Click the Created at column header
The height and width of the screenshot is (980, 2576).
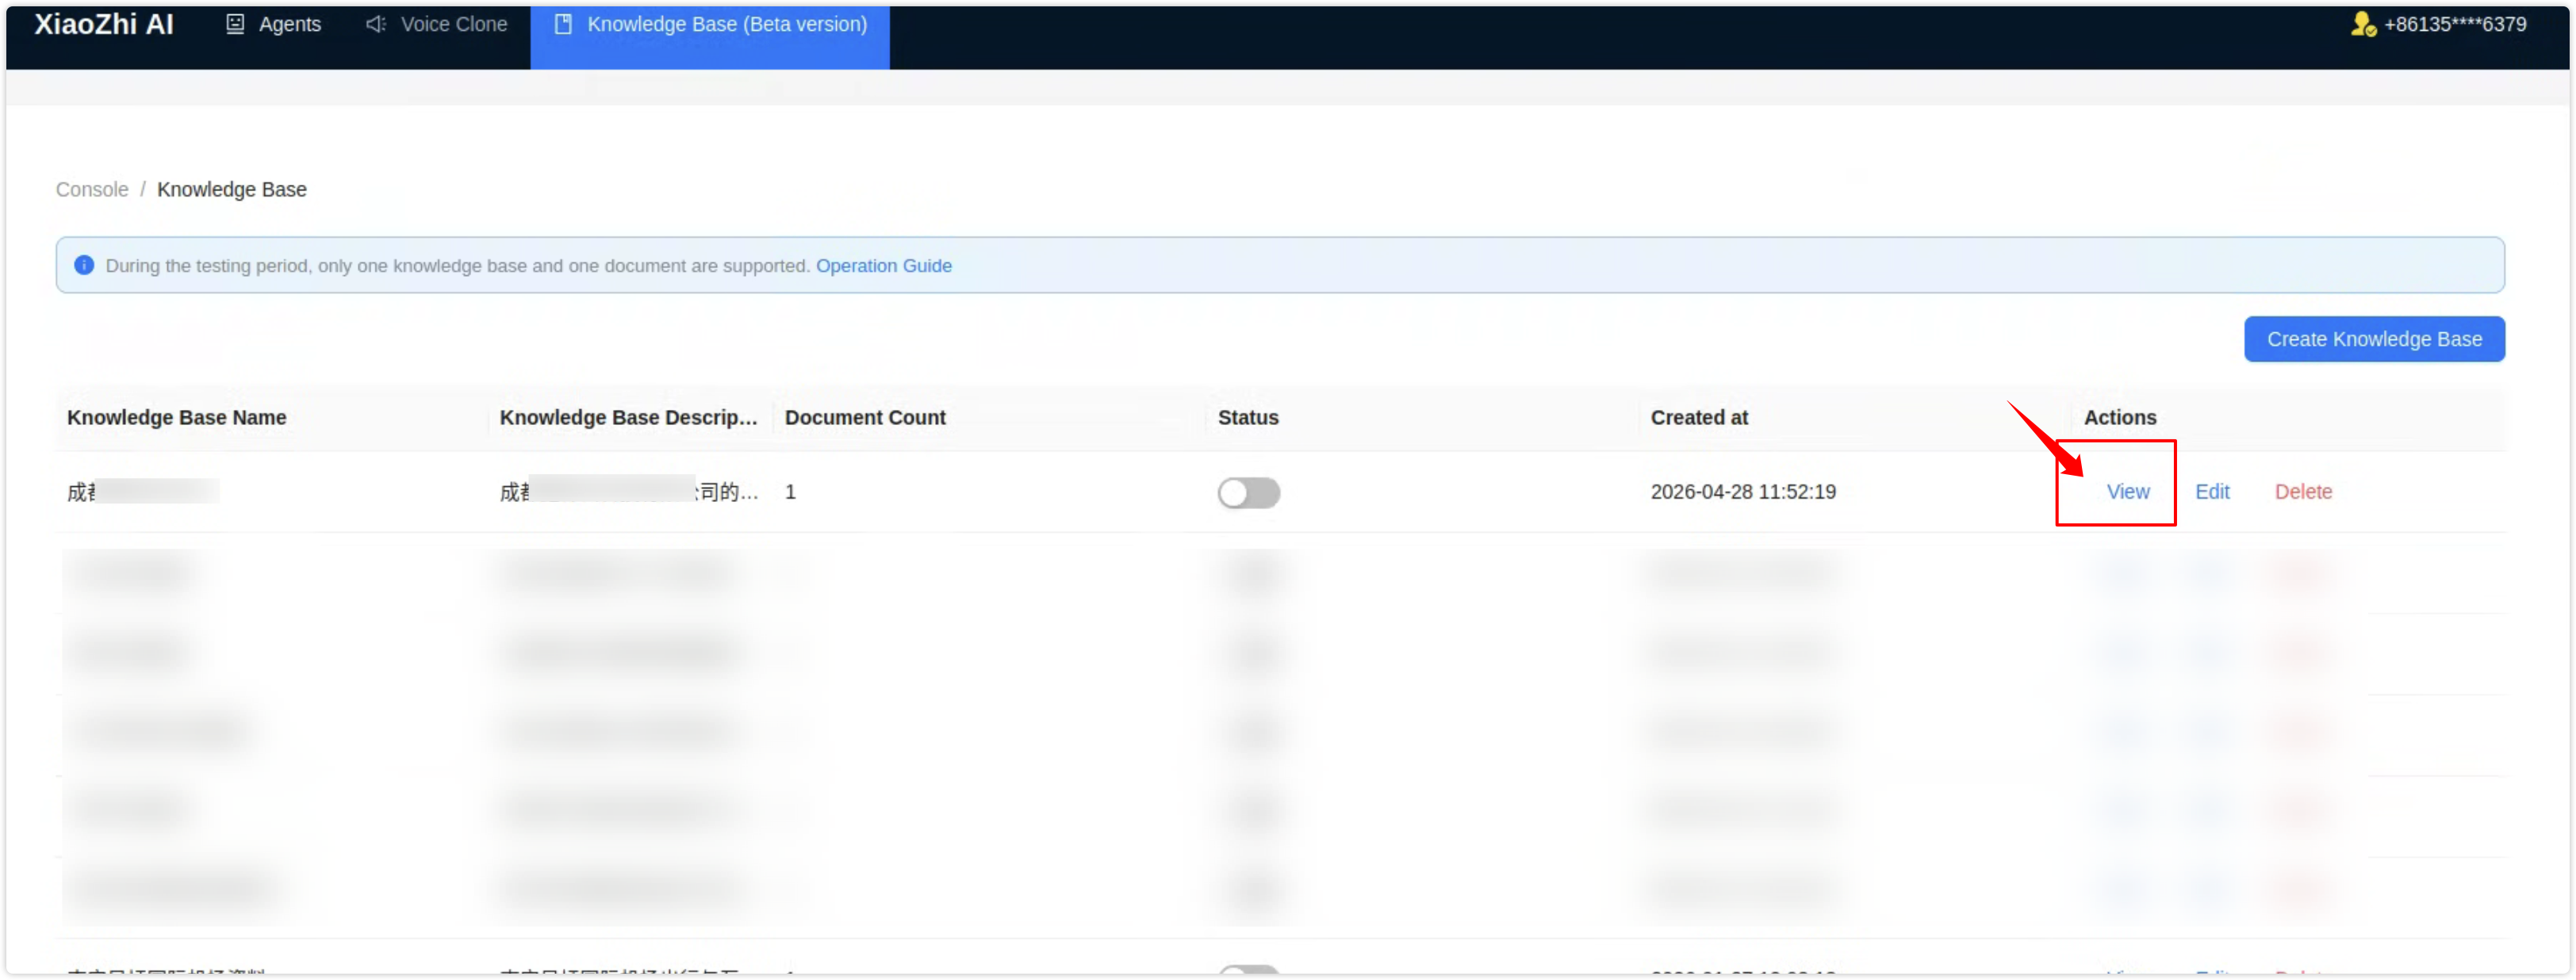1699,417
